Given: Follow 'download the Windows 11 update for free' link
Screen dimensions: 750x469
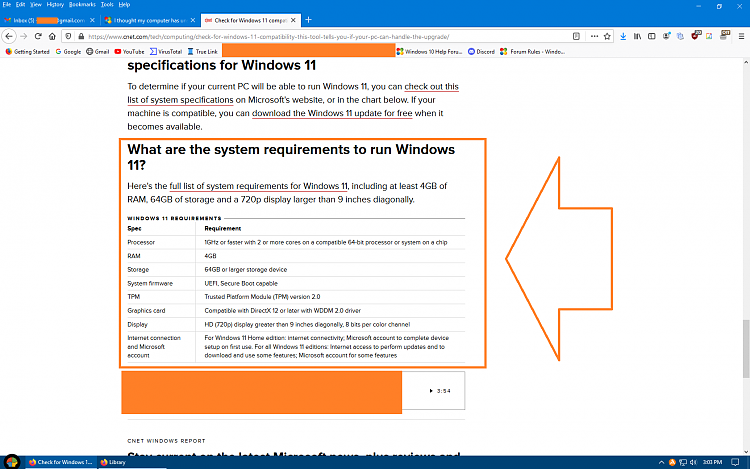Looking at the screenshot, I should click(332, 113).
